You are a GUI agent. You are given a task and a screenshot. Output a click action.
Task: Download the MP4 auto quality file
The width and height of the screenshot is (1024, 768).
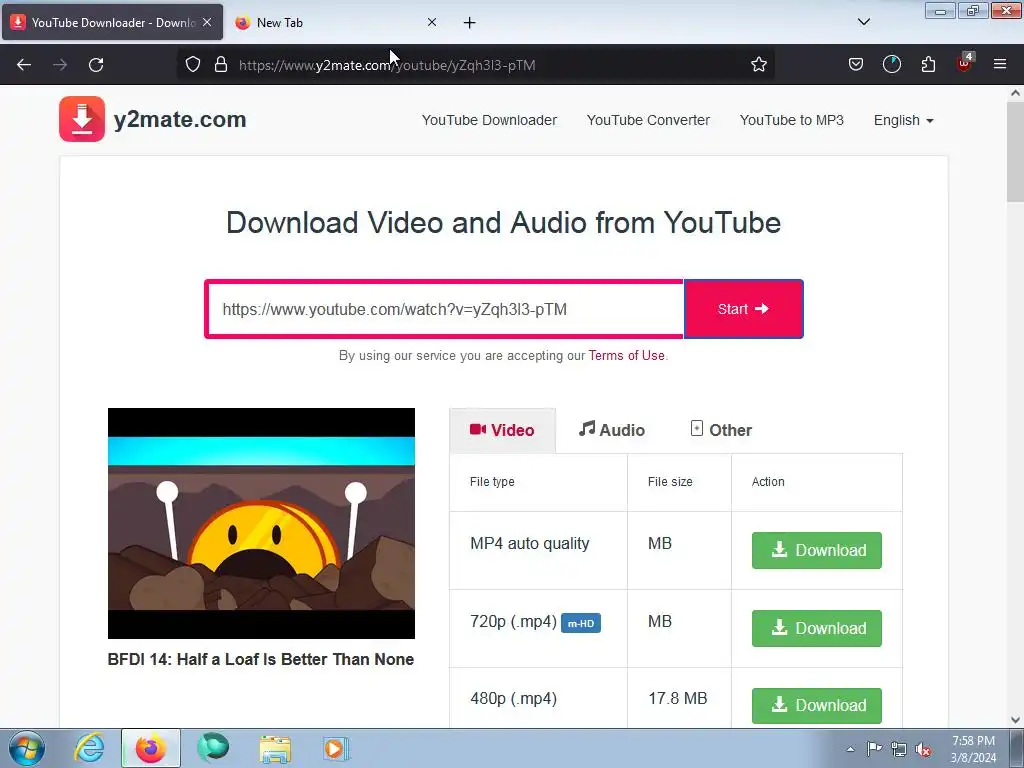click(x=816, y=551)
